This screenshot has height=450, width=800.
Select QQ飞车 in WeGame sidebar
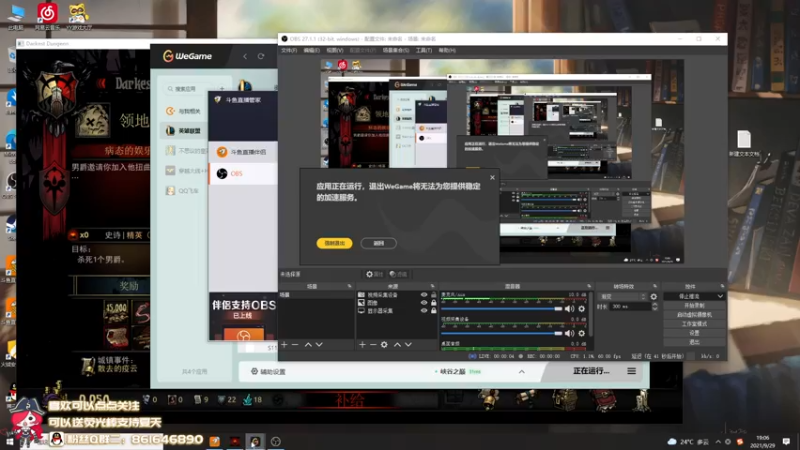coord(185,191)
